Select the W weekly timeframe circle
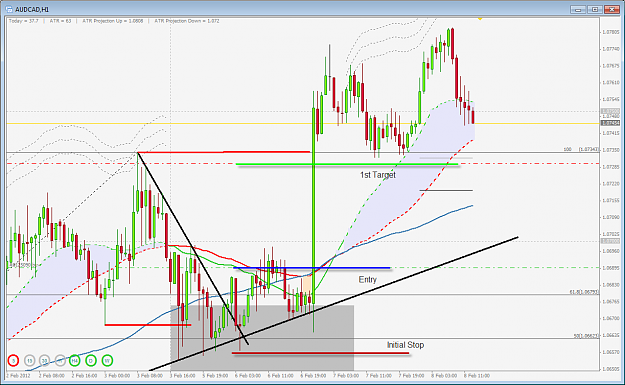This screenshot has height=385, width=625. coord(107,361)
